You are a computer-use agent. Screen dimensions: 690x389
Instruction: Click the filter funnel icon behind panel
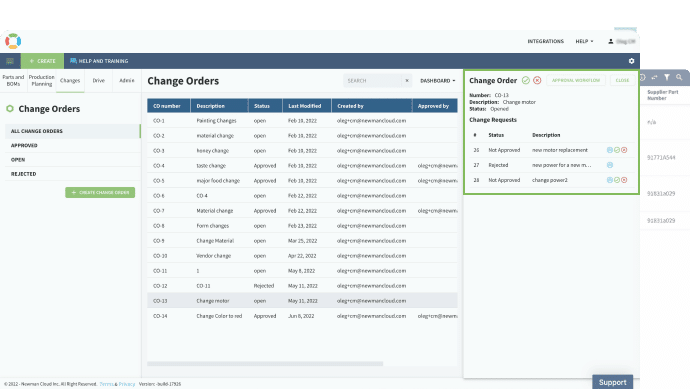point(667,77)
